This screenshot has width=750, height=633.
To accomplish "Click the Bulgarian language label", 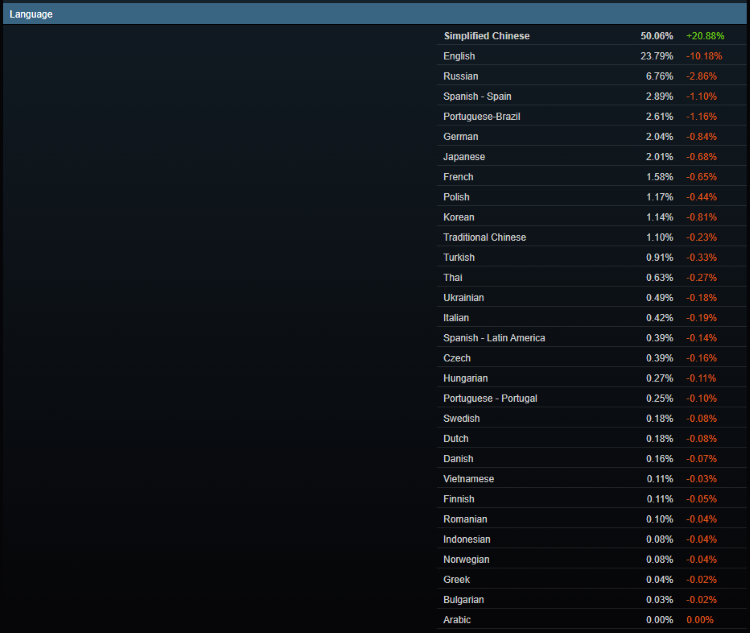I will point(463,599).
